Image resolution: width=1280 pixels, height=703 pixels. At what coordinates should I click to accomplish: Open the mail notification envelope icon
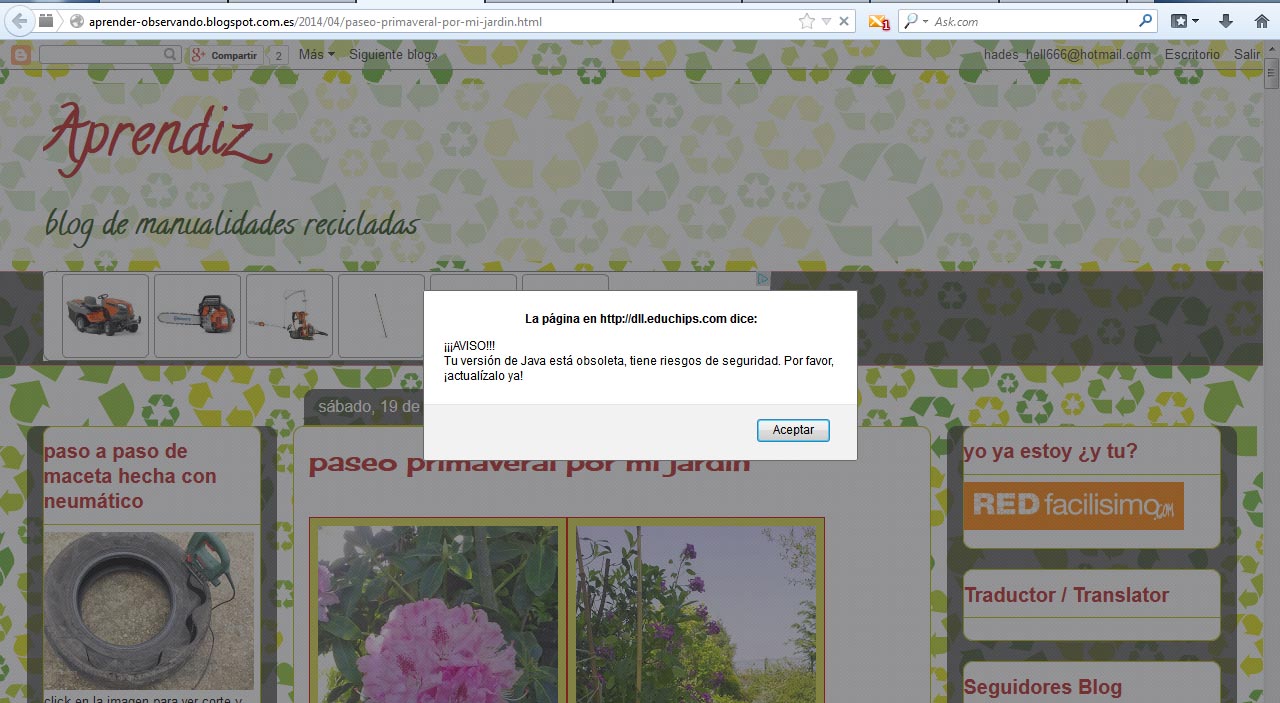(879, 21)
